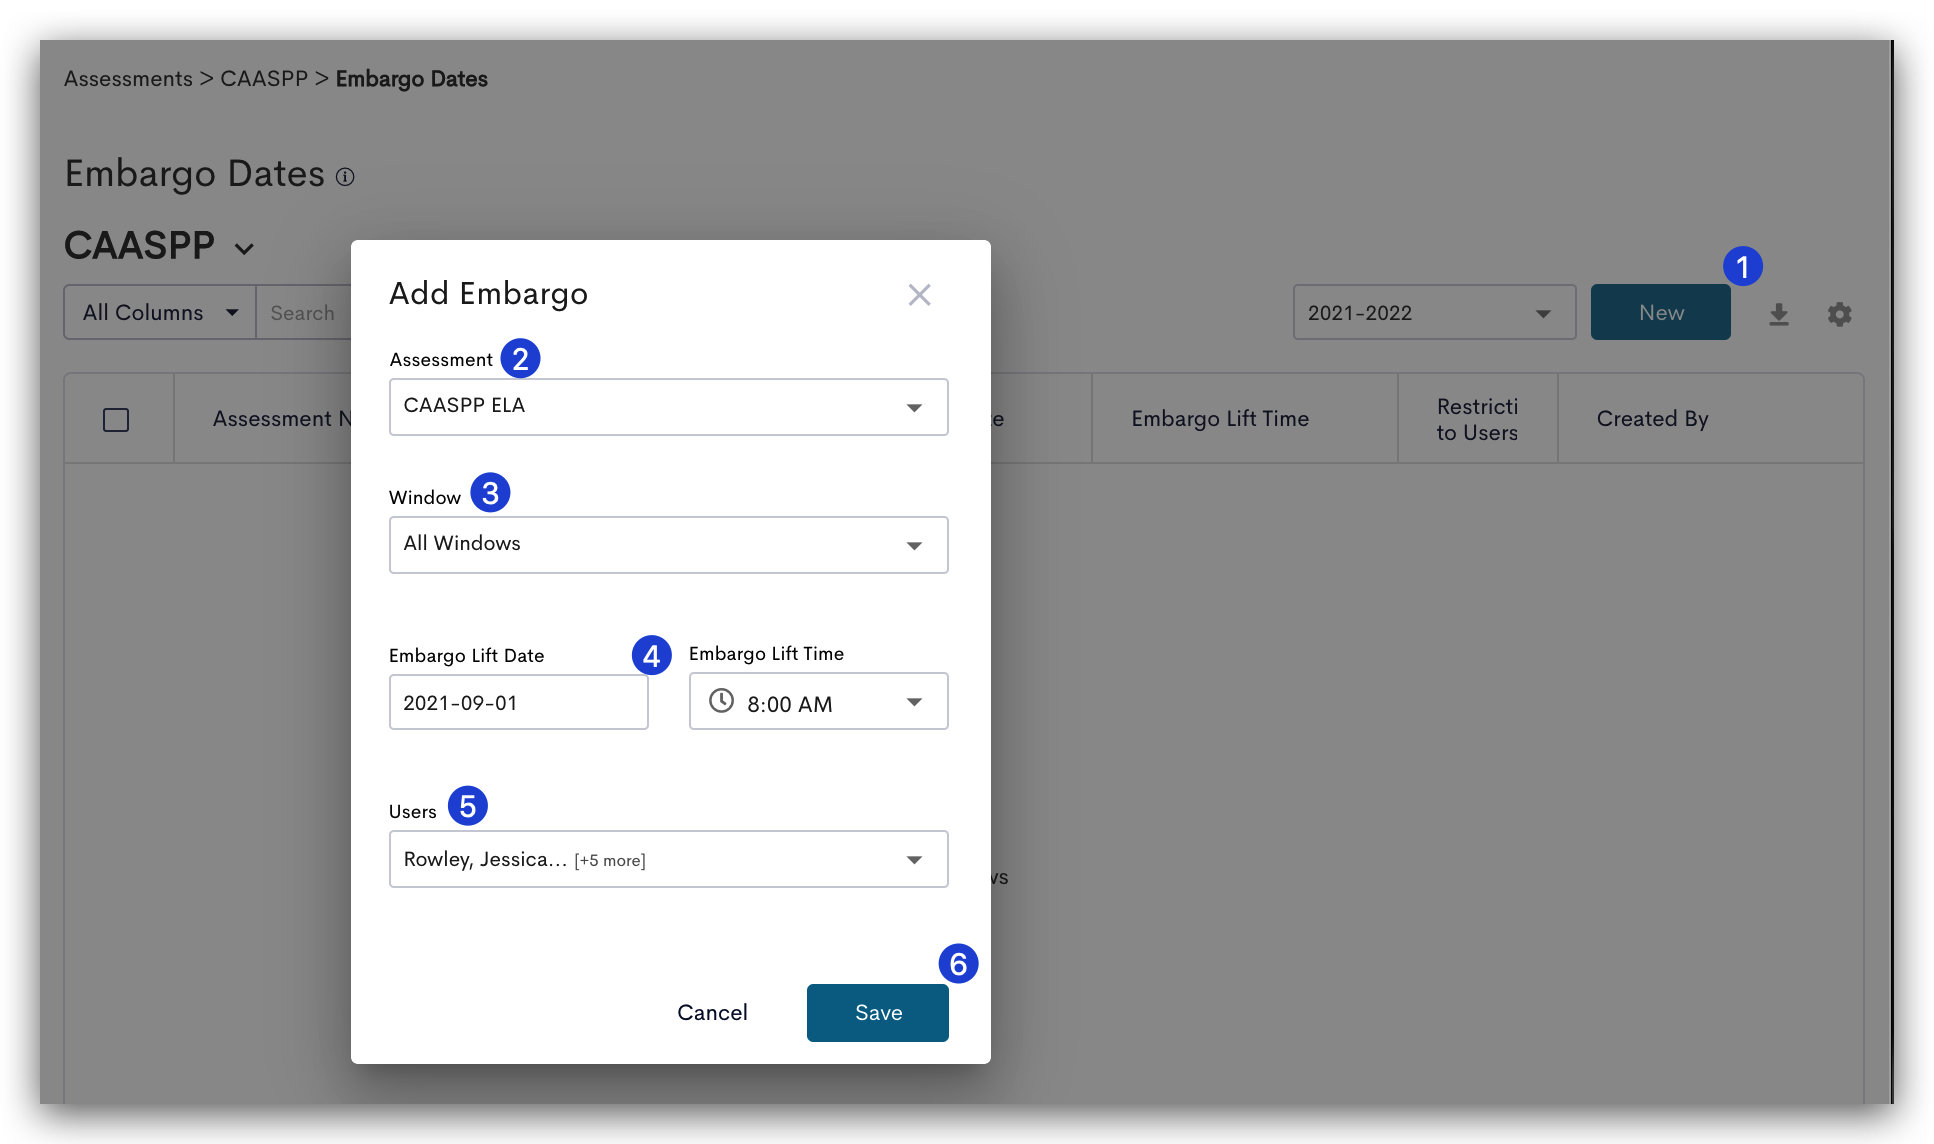Save the new embargo
The height and width of the screenshot is (1144, 1934).
click(877, 1013)
